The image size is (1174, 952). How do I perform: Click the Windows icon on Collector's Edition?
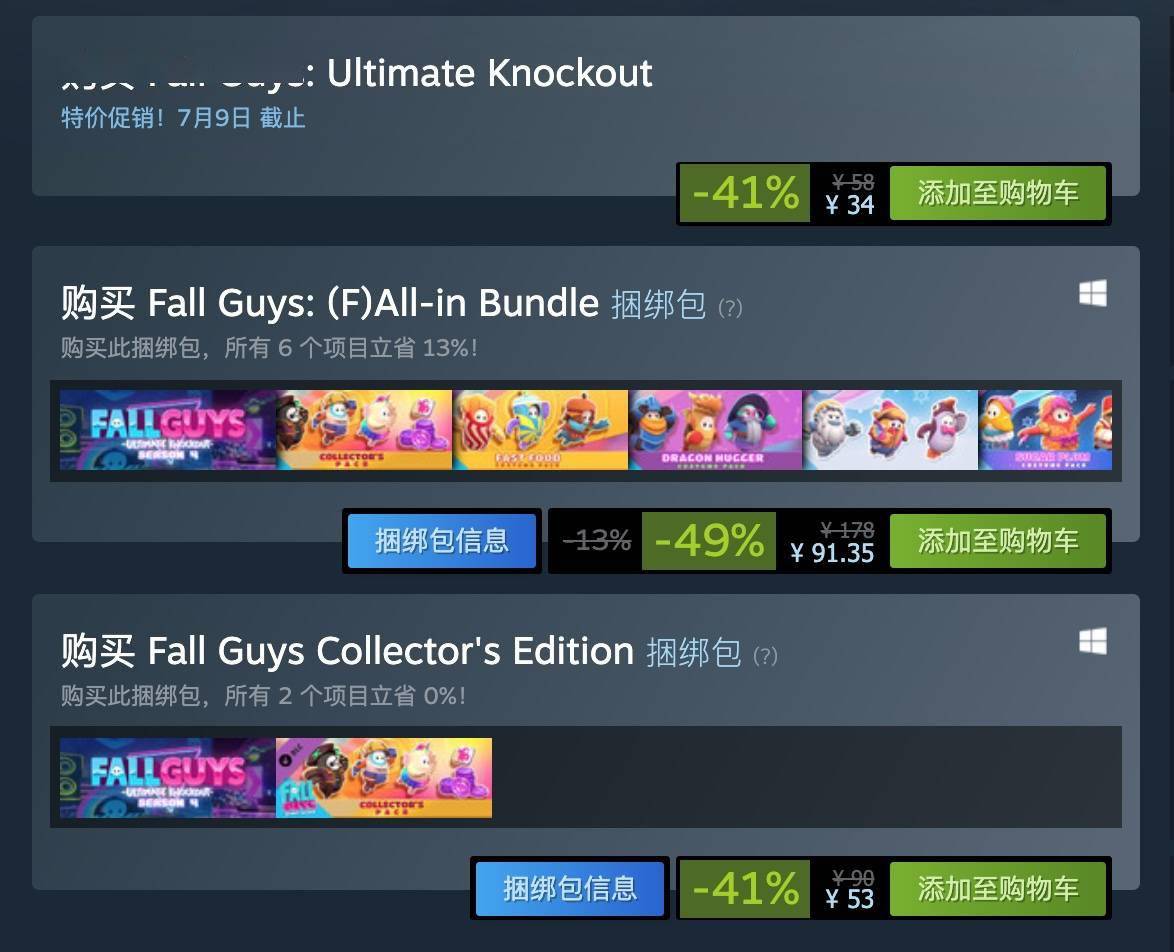(x=1092, y=642)
